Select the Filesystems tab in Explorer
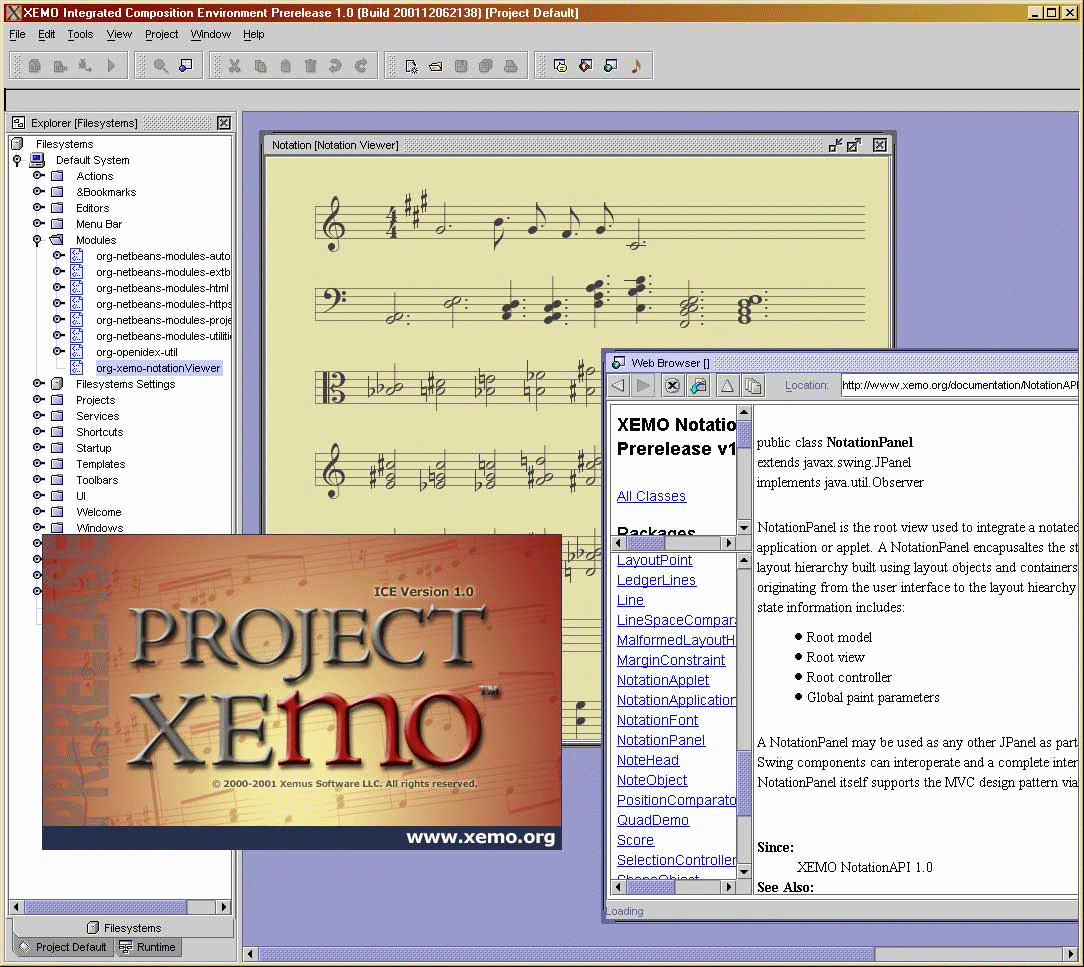 point(124,928)
